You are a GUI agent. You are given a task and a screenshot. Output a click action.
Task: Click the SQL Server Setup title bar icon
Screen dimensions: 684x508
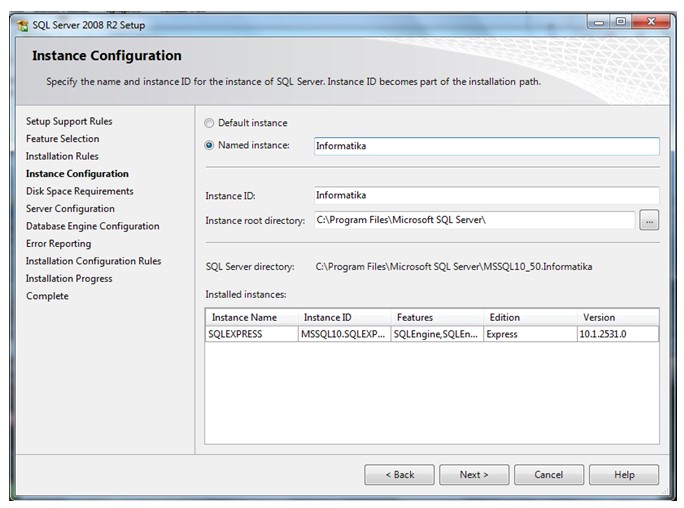point(22,25)
